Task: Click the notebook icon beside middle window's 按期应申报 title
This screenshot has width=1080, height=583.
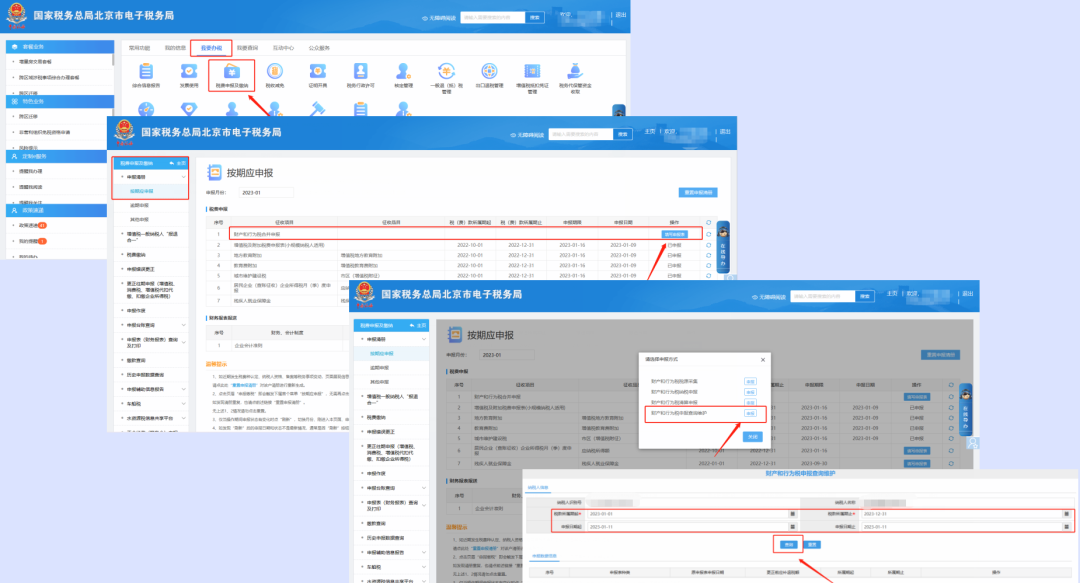Action: (x=214, y=172)
